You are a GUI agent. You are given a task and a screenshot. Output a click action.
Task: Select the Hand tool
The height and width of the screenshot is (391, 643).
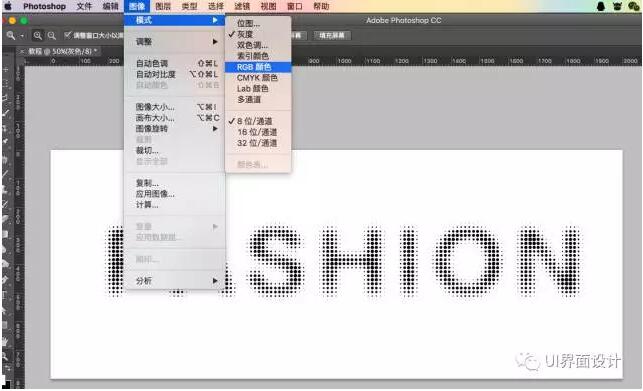[x=6, y=341]
